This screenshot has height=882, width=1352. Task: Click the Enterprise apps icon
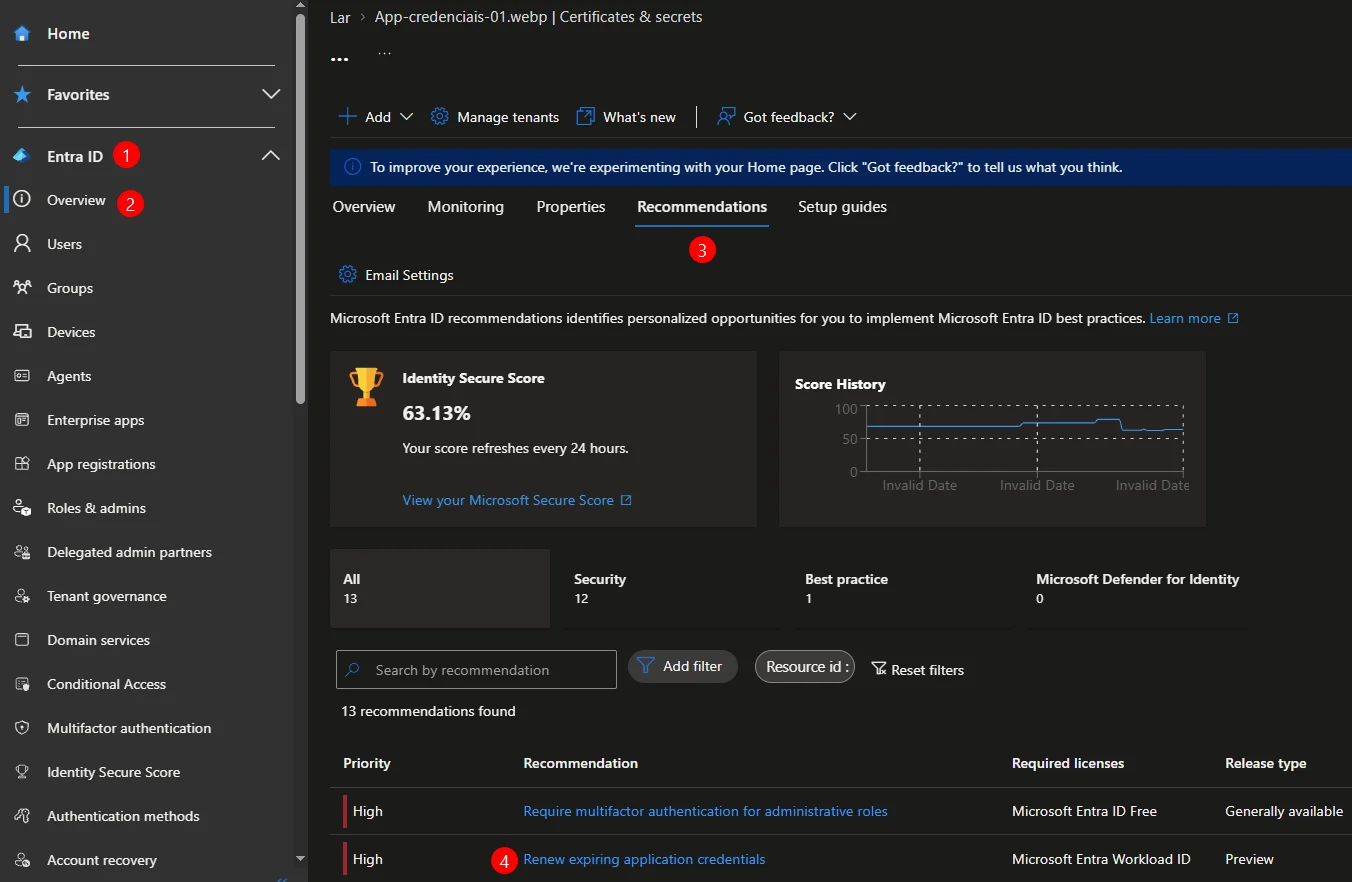[22, 420]
